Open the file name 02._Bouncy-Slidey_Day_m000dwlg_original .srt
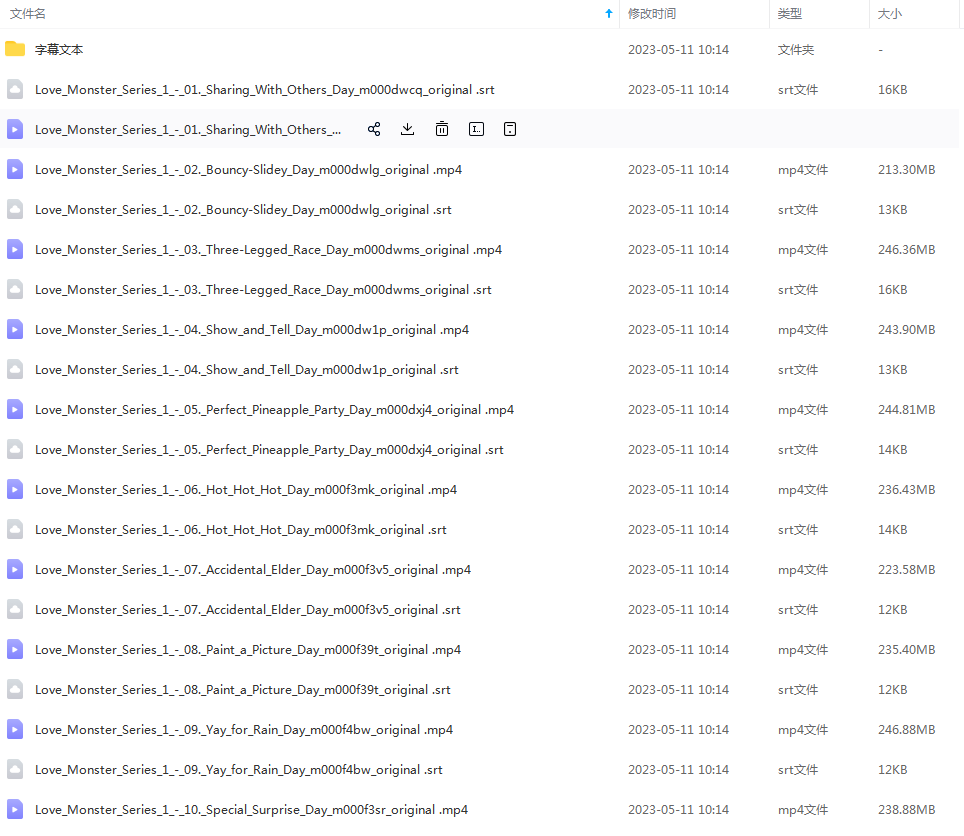The width and height of the screenshot is (964, 836). [243, 210]
